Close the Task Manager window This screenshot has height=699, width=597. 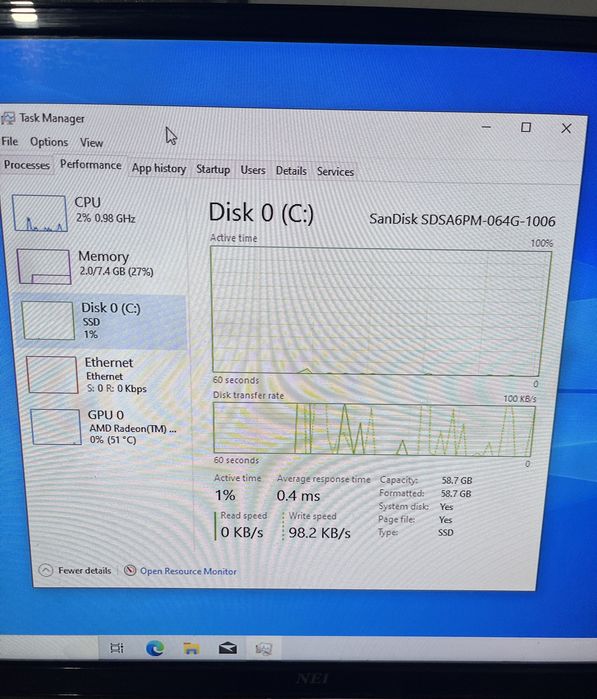coord(566,129)
